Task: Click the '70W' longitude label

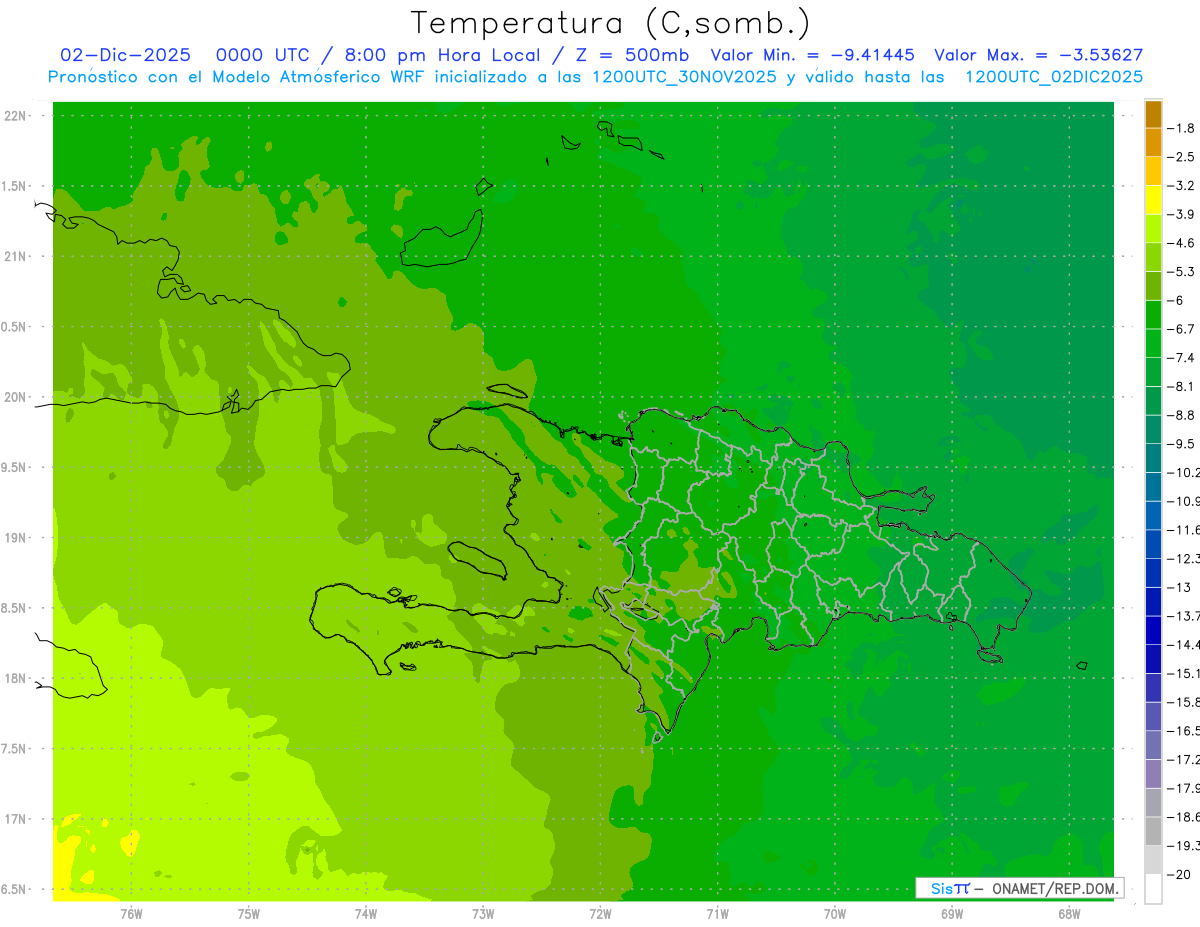Action: 835,913
